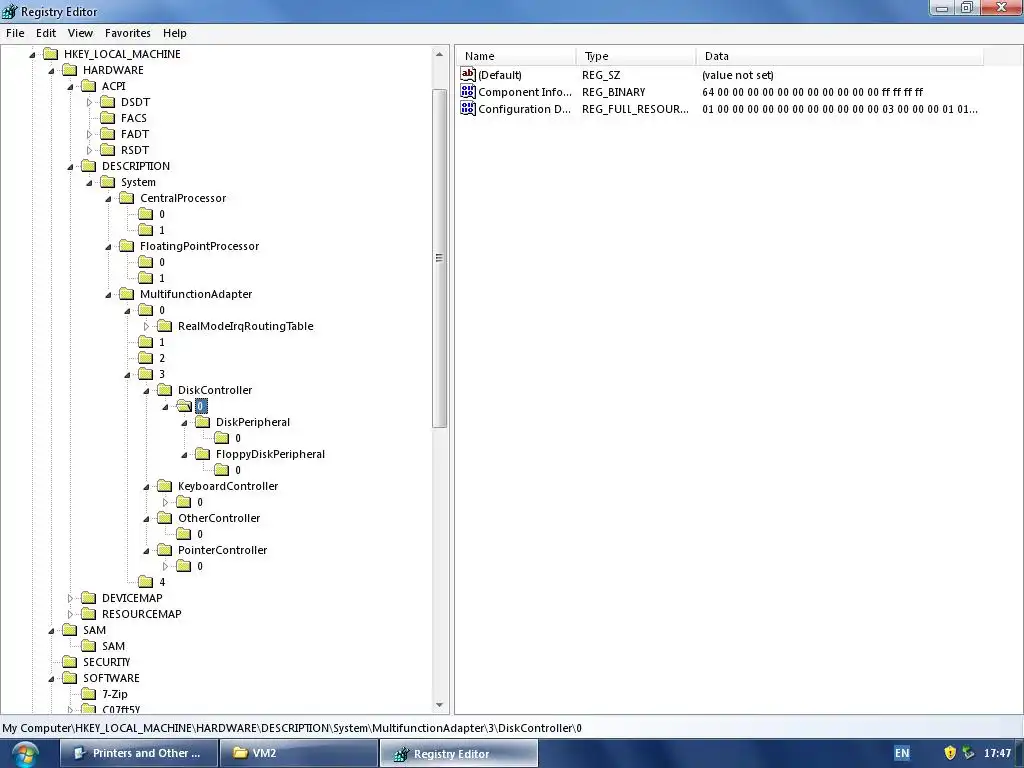The width and height of the screenshot is (1024, 768).
Task: Select REG_FULL_RESOUR... type cell
Action: (x=635, y=109)
